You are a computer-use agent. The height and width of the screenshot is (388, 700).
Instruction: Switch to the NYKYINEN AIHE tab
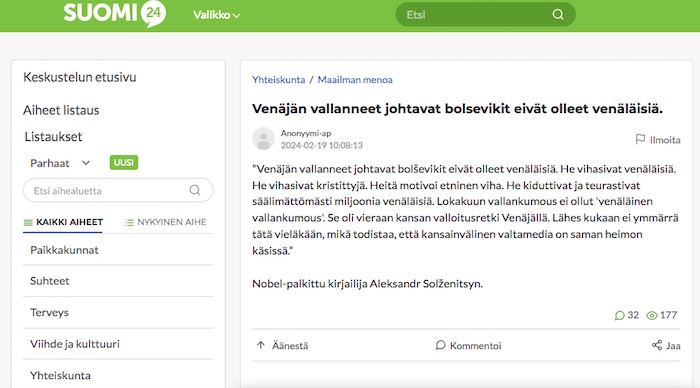coord(166,222)
